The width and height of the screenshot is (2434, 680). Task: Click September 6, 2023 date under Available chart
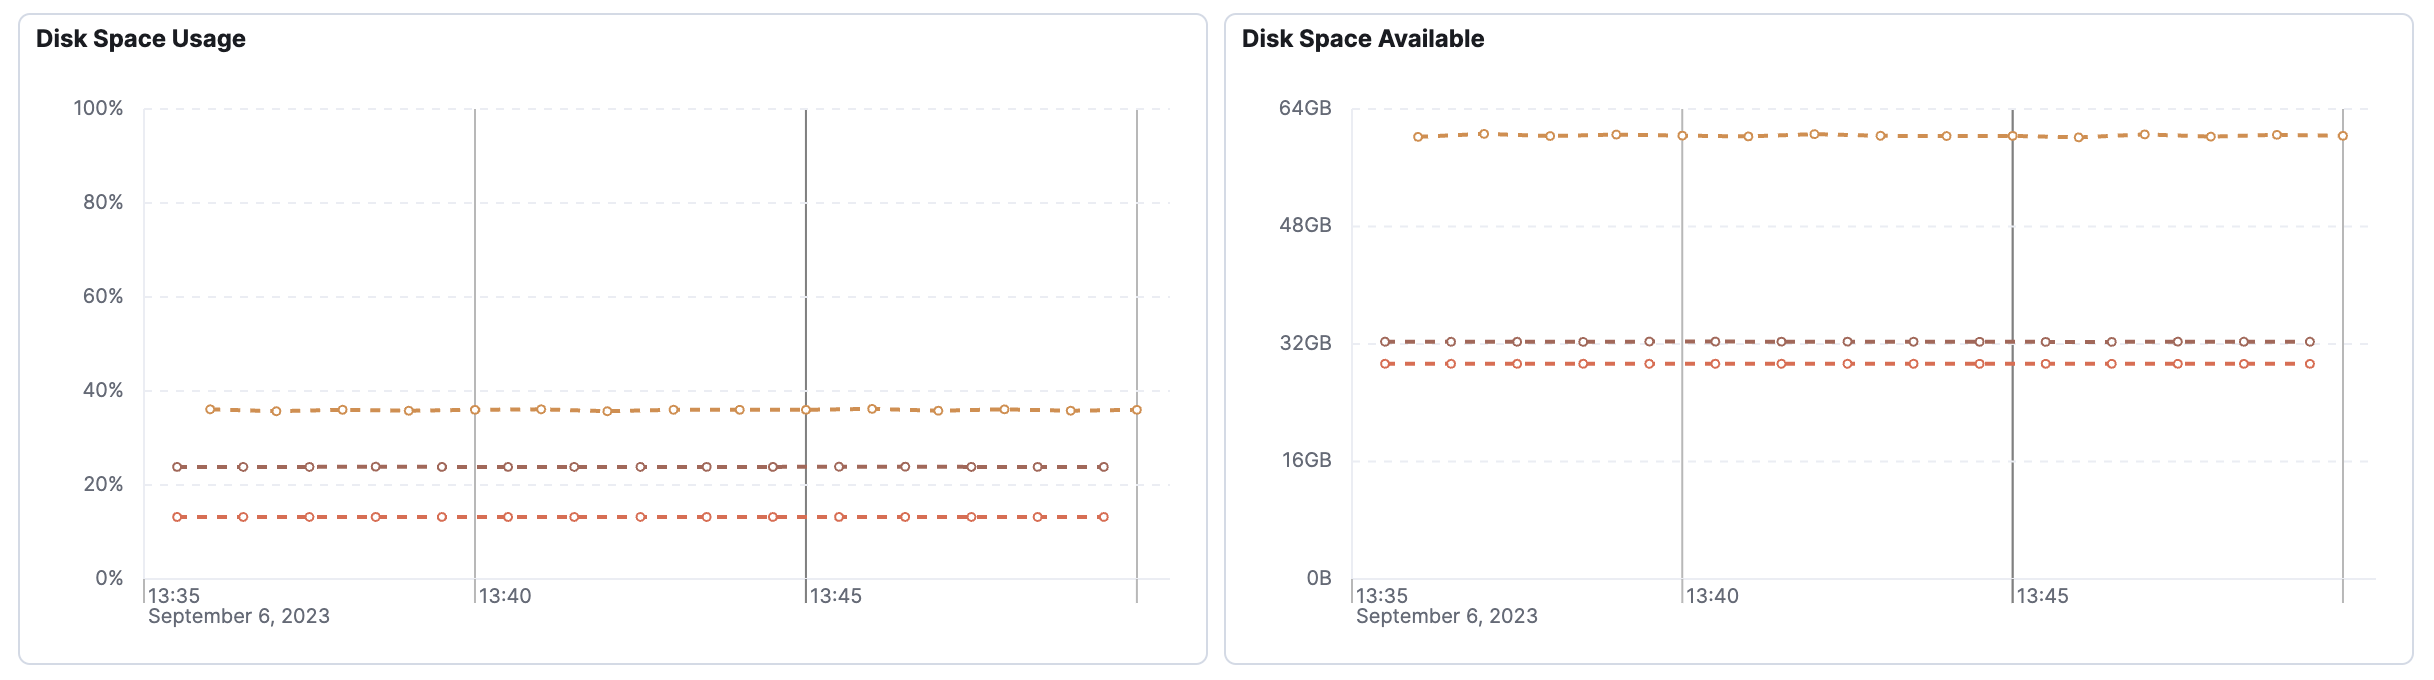(x=1446, y=616)
